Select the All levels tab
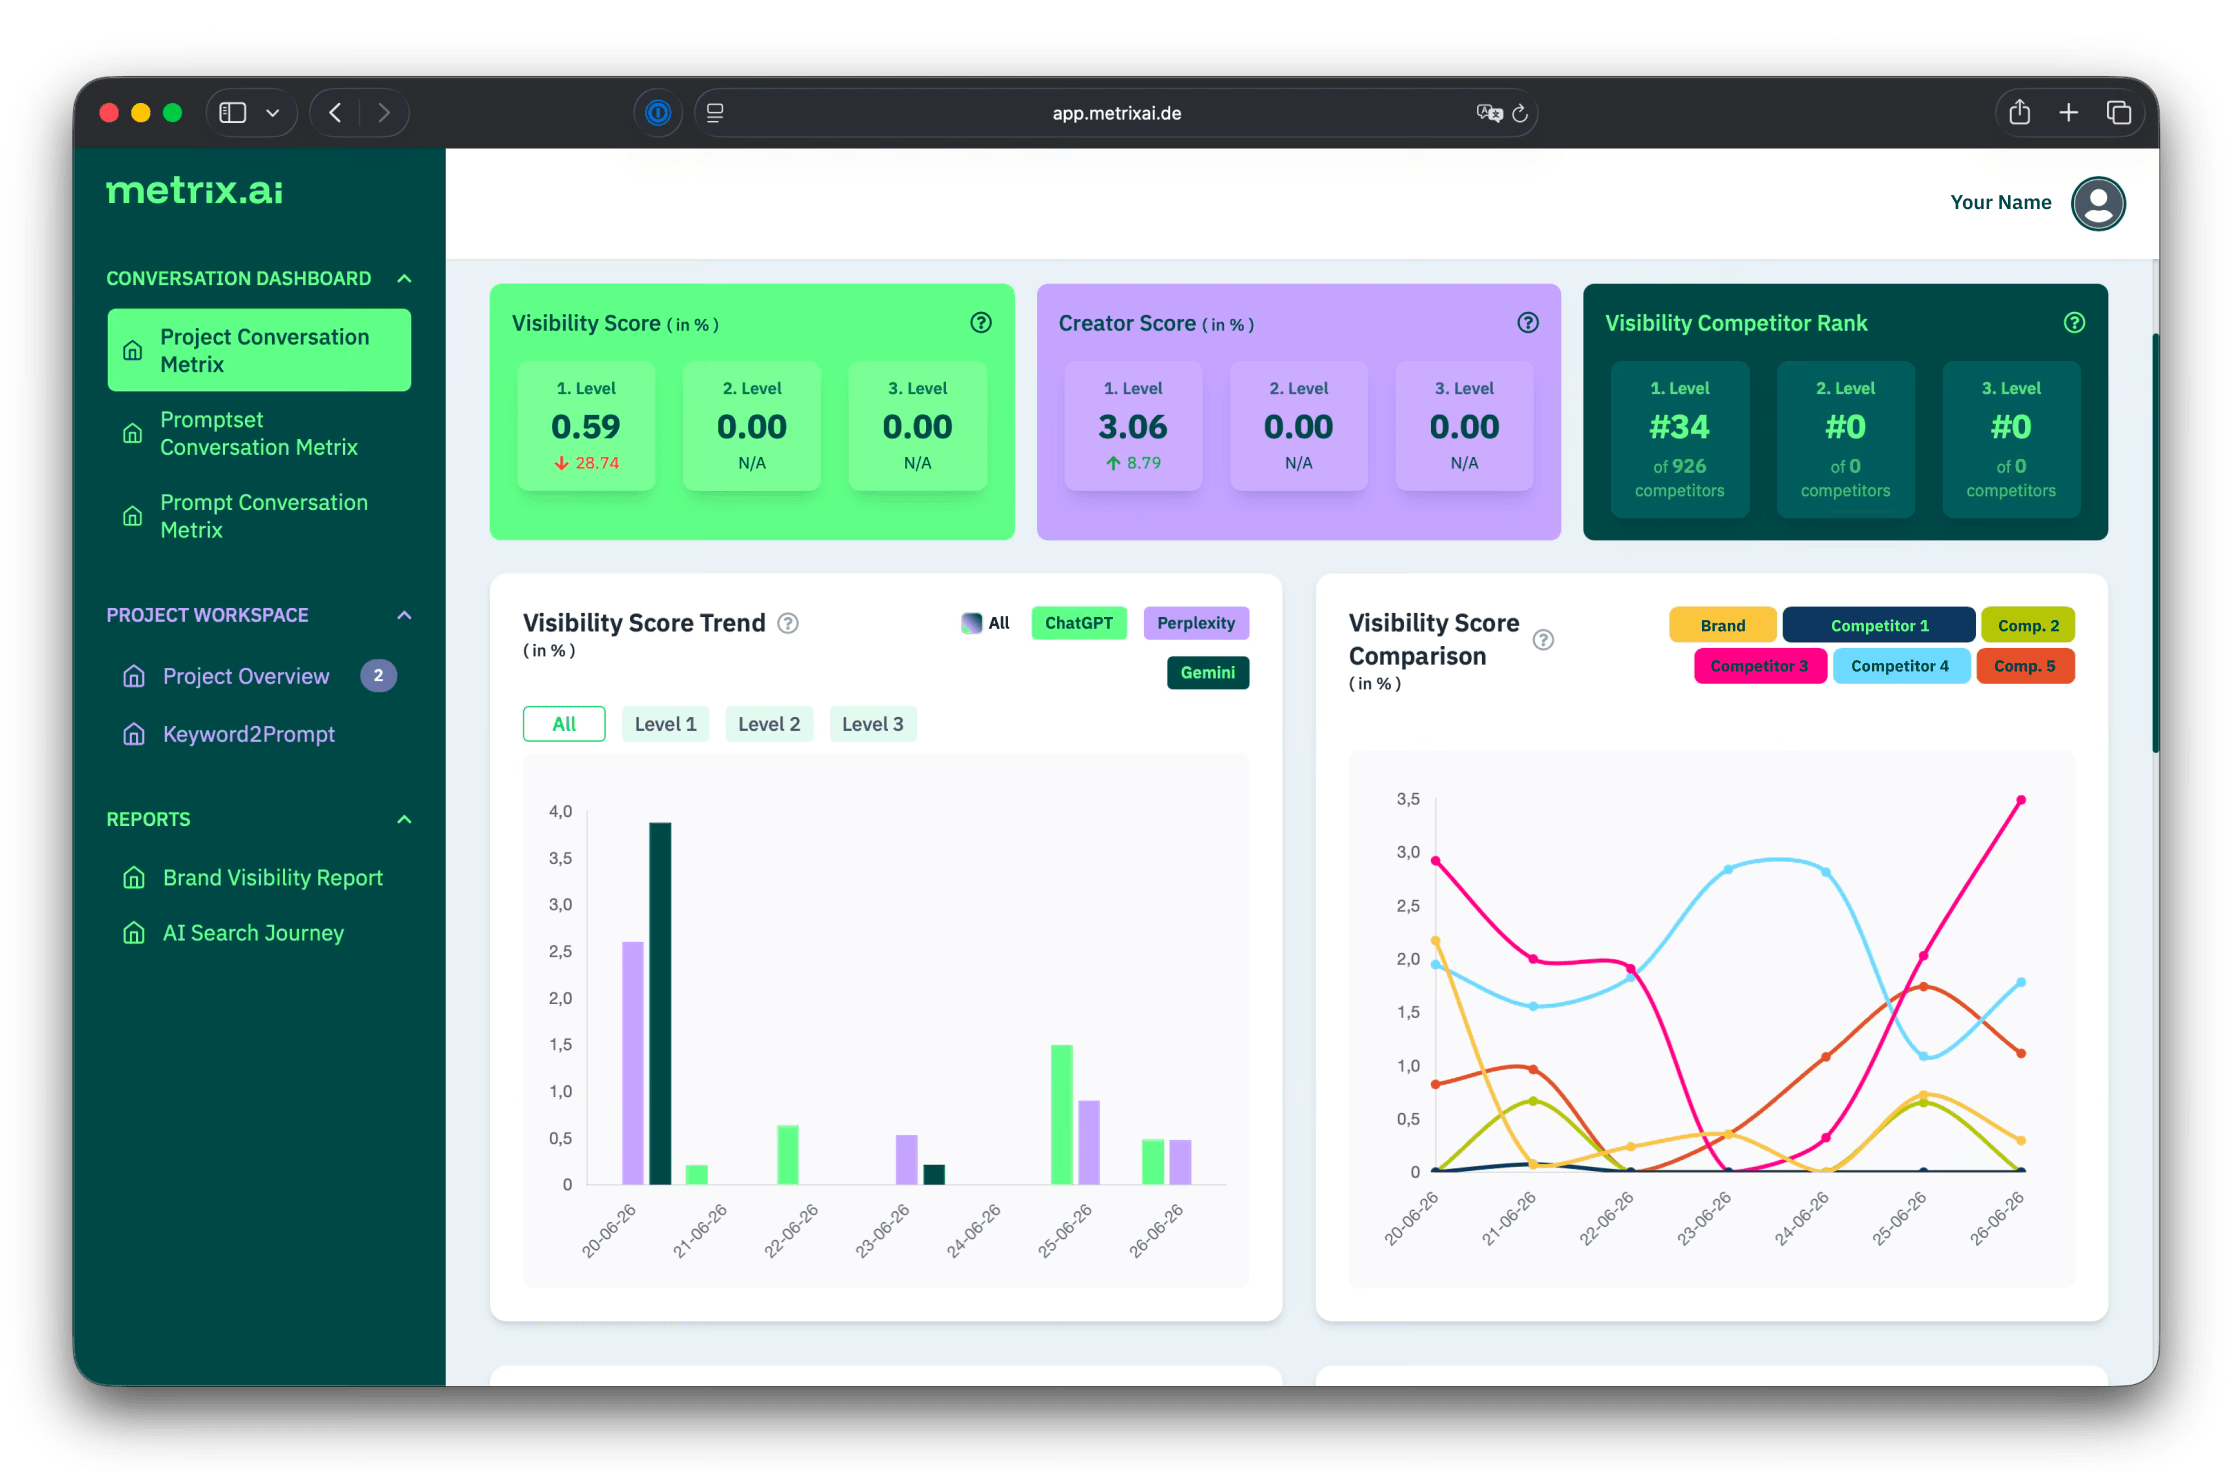 click(x=564, y=724)
